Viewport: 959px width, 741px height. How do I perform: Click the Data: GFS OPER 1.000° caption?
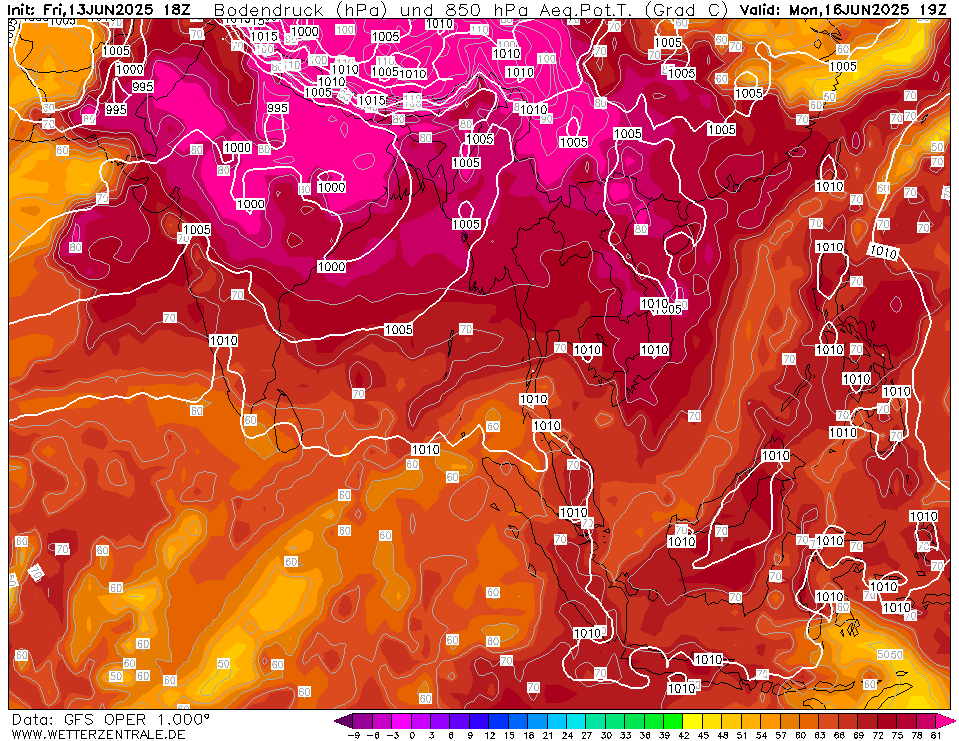111,719
